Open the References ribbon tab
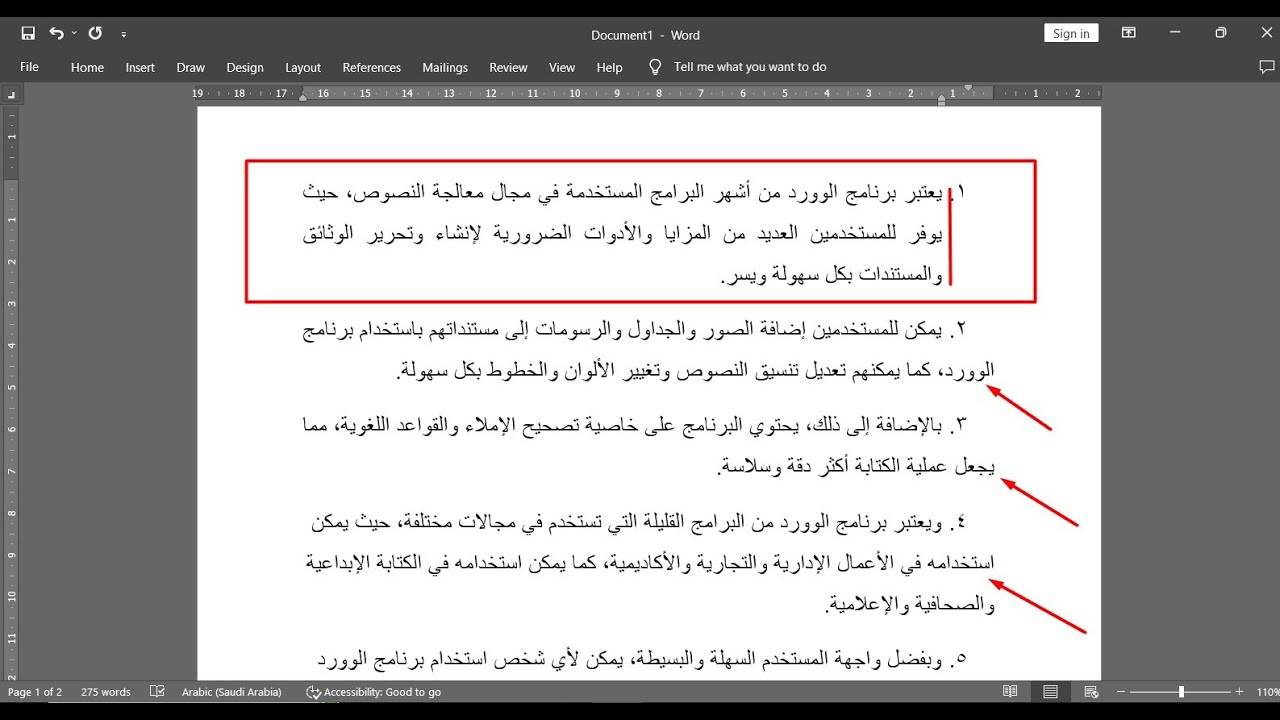The image size is (1280, 720). click(371, 67)
